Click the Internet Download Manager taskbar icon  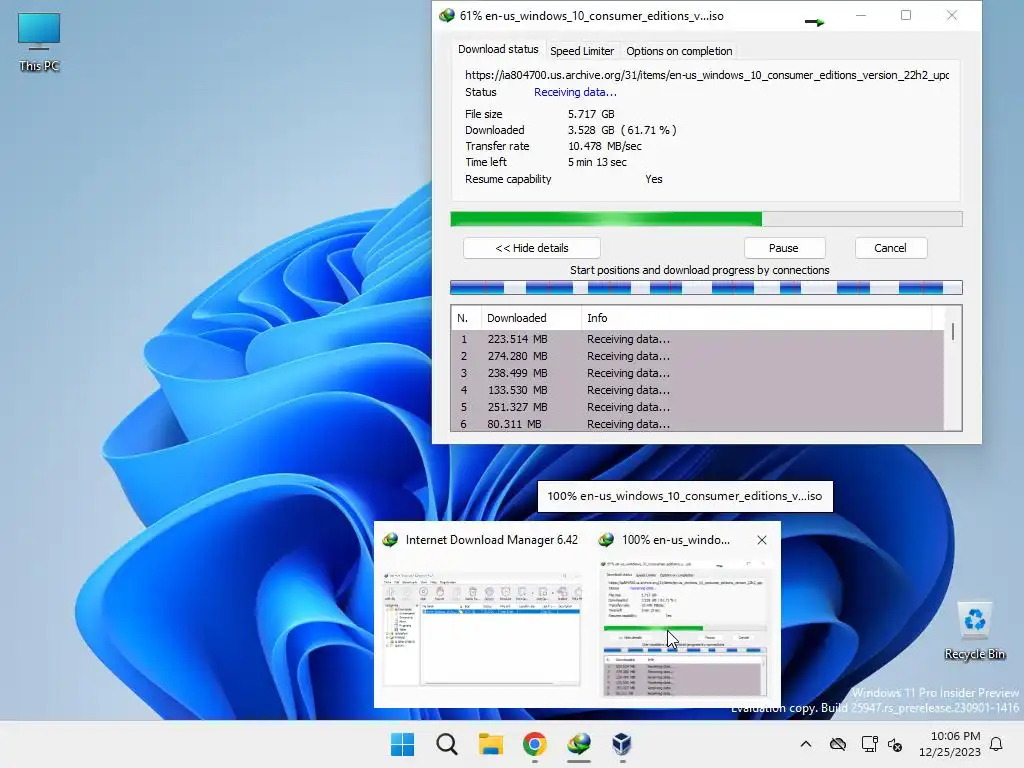pos(579,744)
